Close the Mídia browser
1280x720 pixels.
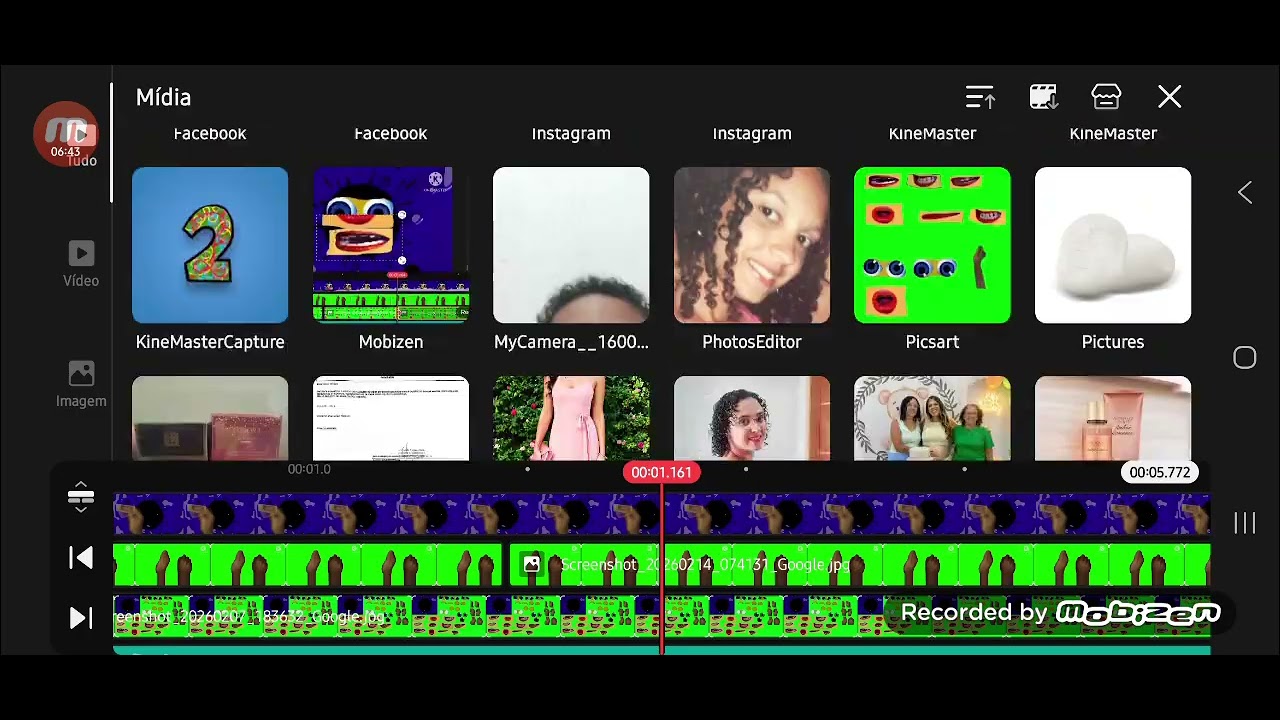[1169, 97]
